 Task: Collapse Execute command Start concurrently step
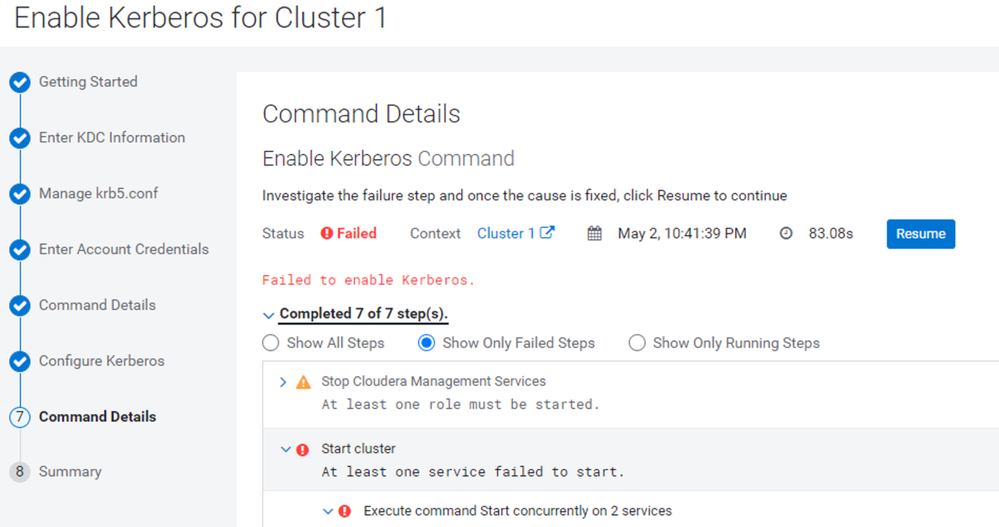point(327,511)
